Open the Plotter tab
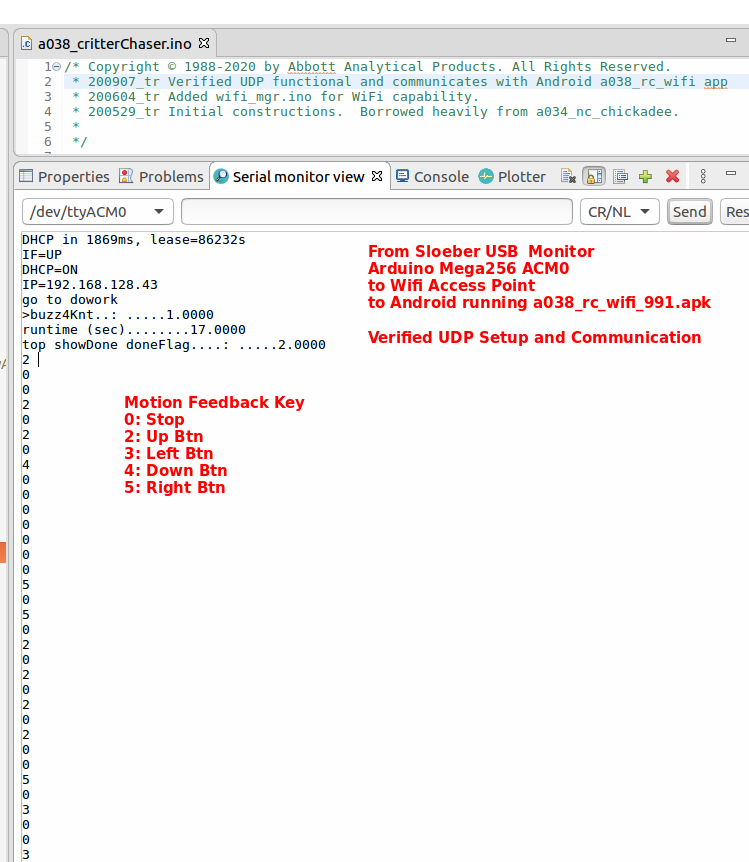 coord(512,176)
